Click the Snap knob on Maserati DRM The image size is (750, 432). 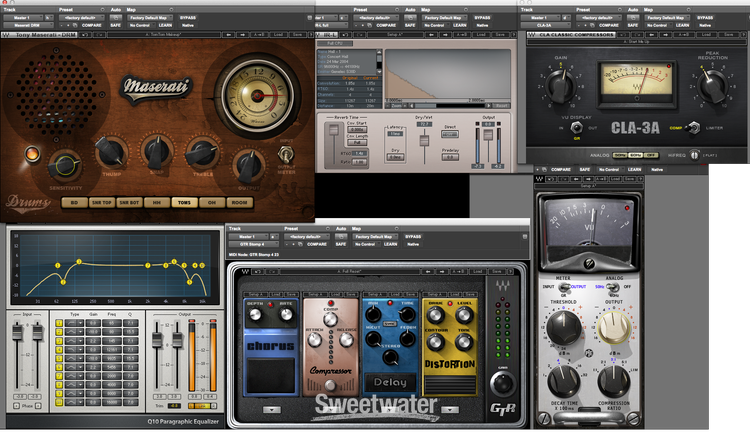[157, 152]
